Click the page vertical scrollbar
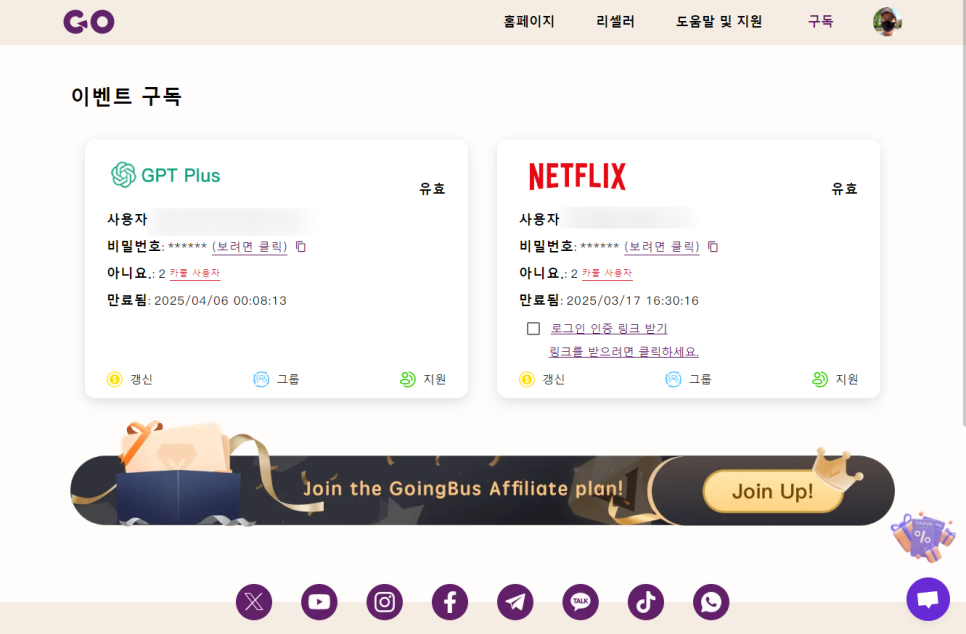 coord(964,213)
